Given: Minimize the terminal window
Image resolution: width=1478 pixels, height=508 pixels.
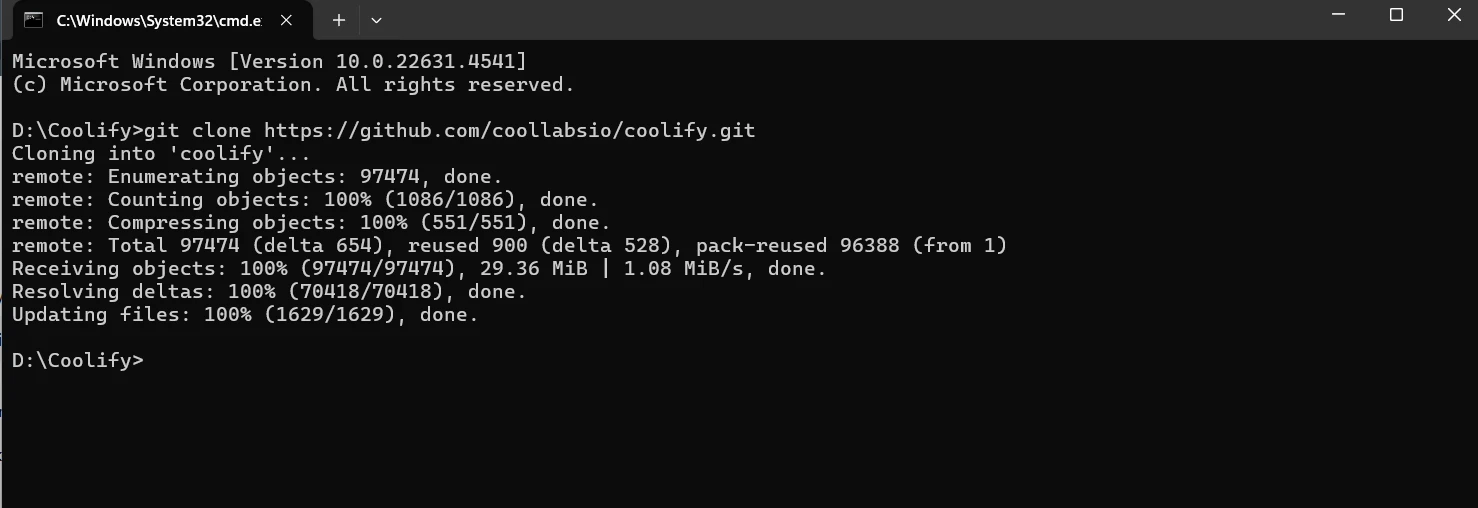Looking at the screenshot, I should click(1339, 15).
